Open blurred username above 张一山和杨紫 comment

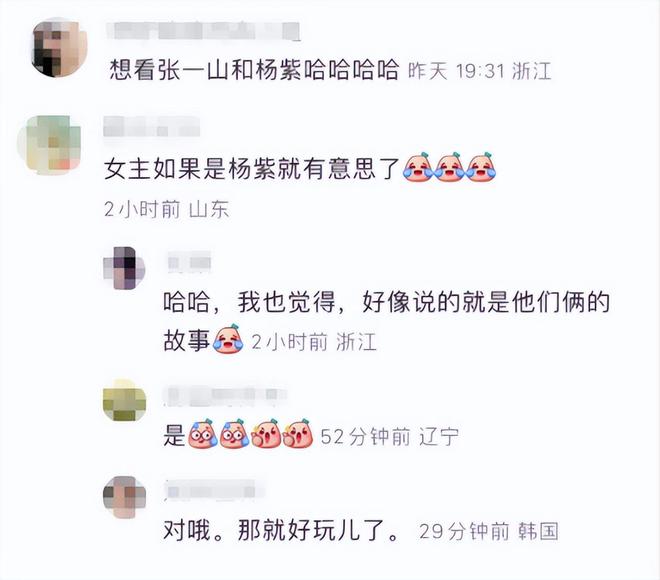(203, 31)
